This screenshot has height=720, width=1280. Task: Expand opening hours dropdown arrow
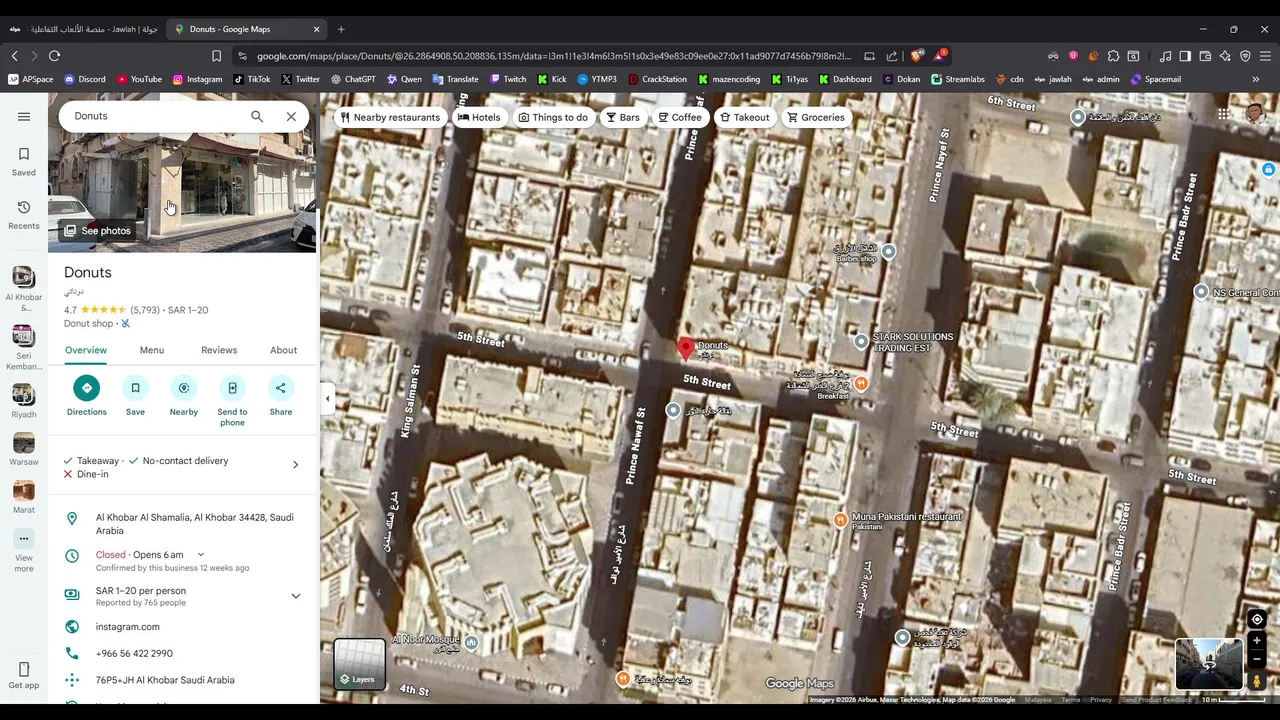coord(200,555)
